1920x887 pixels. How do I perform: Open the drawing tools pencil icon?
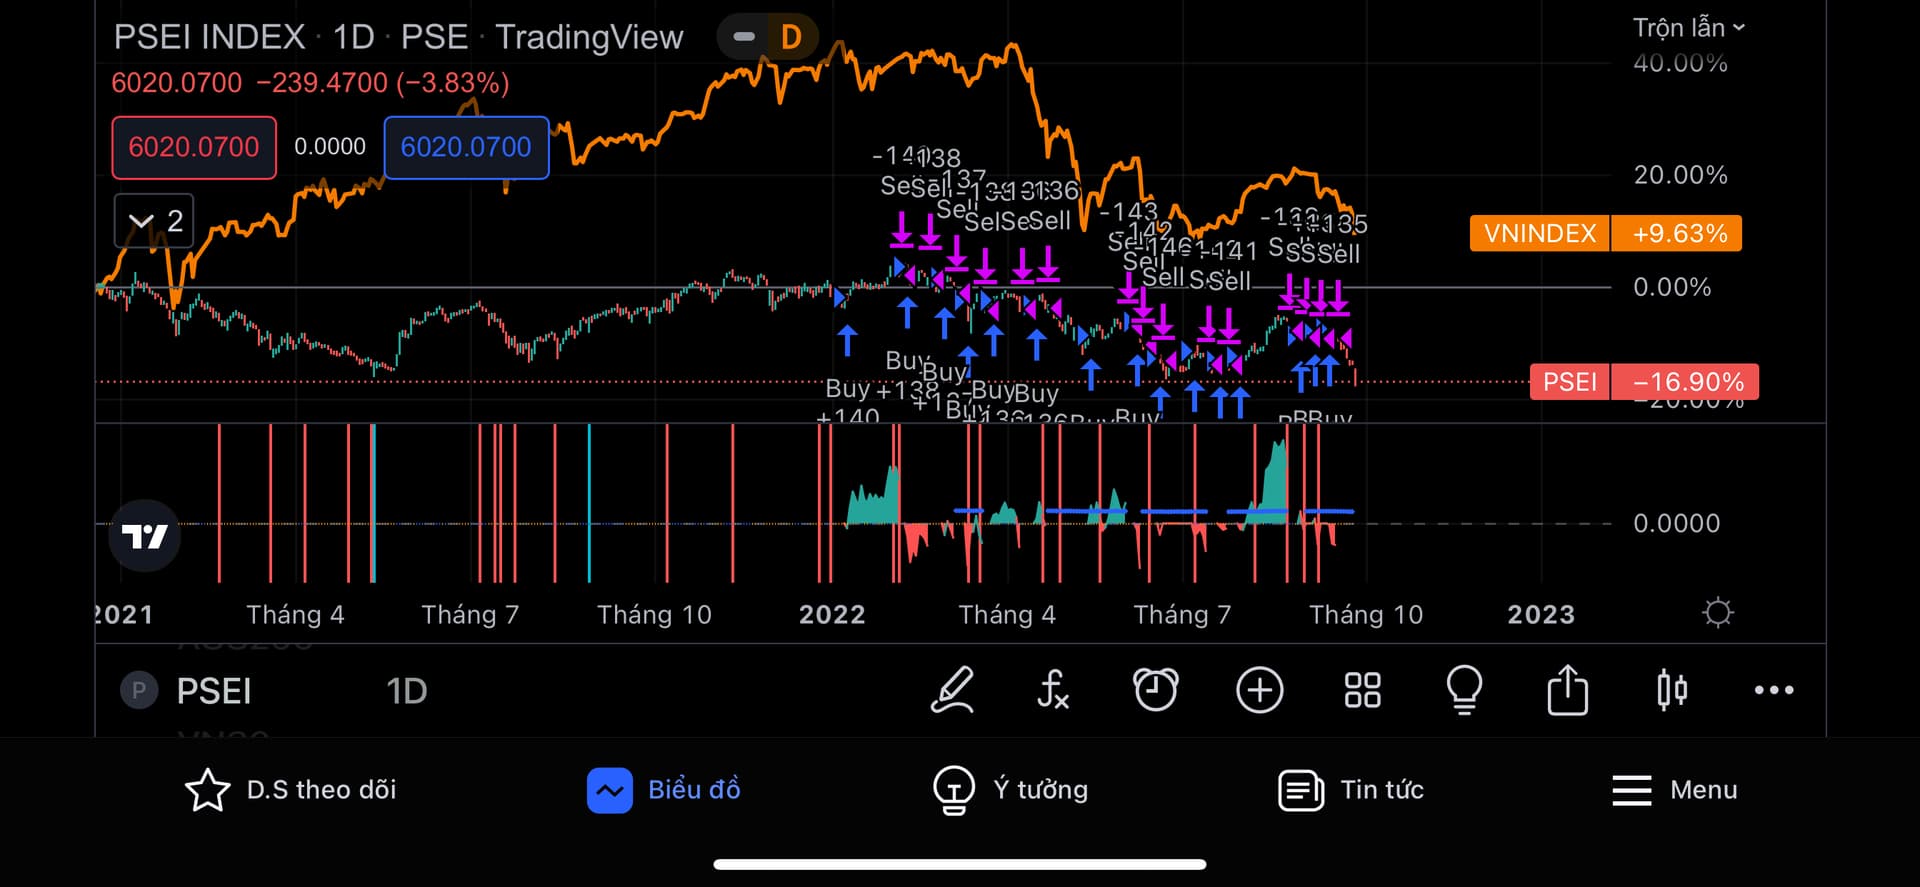952,690
